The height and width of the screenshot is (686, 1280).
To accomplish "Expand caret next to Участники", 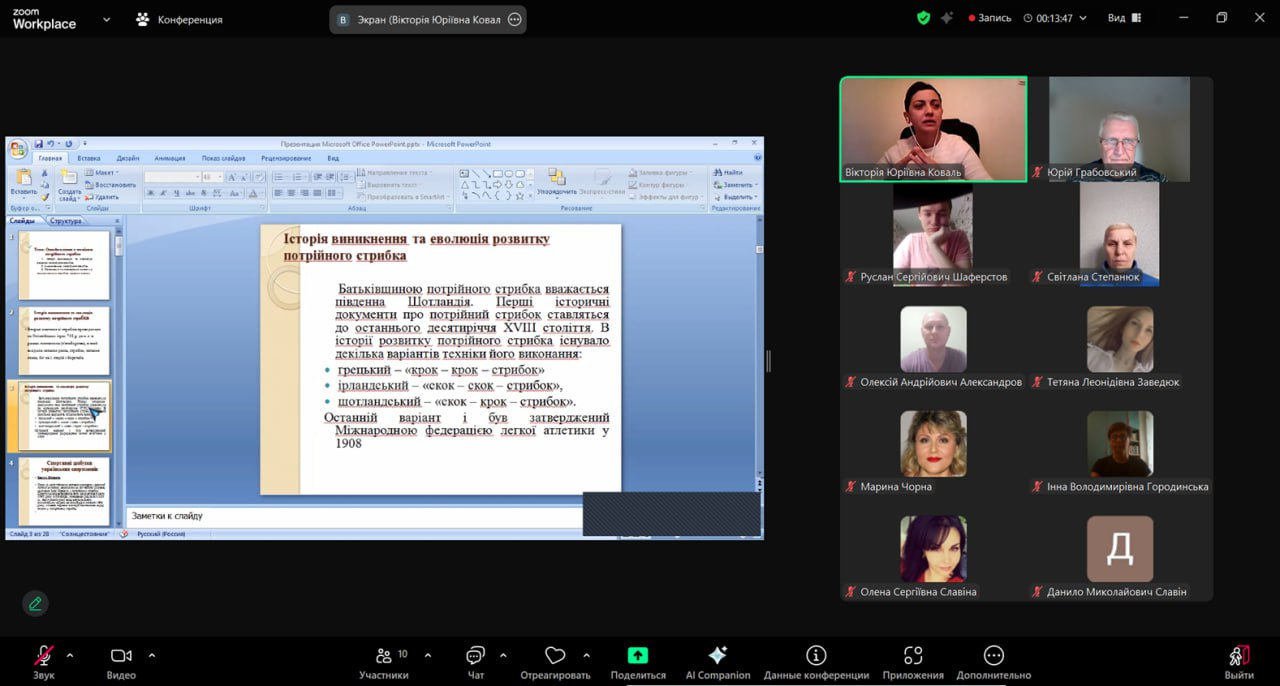I will click(428, 656).
